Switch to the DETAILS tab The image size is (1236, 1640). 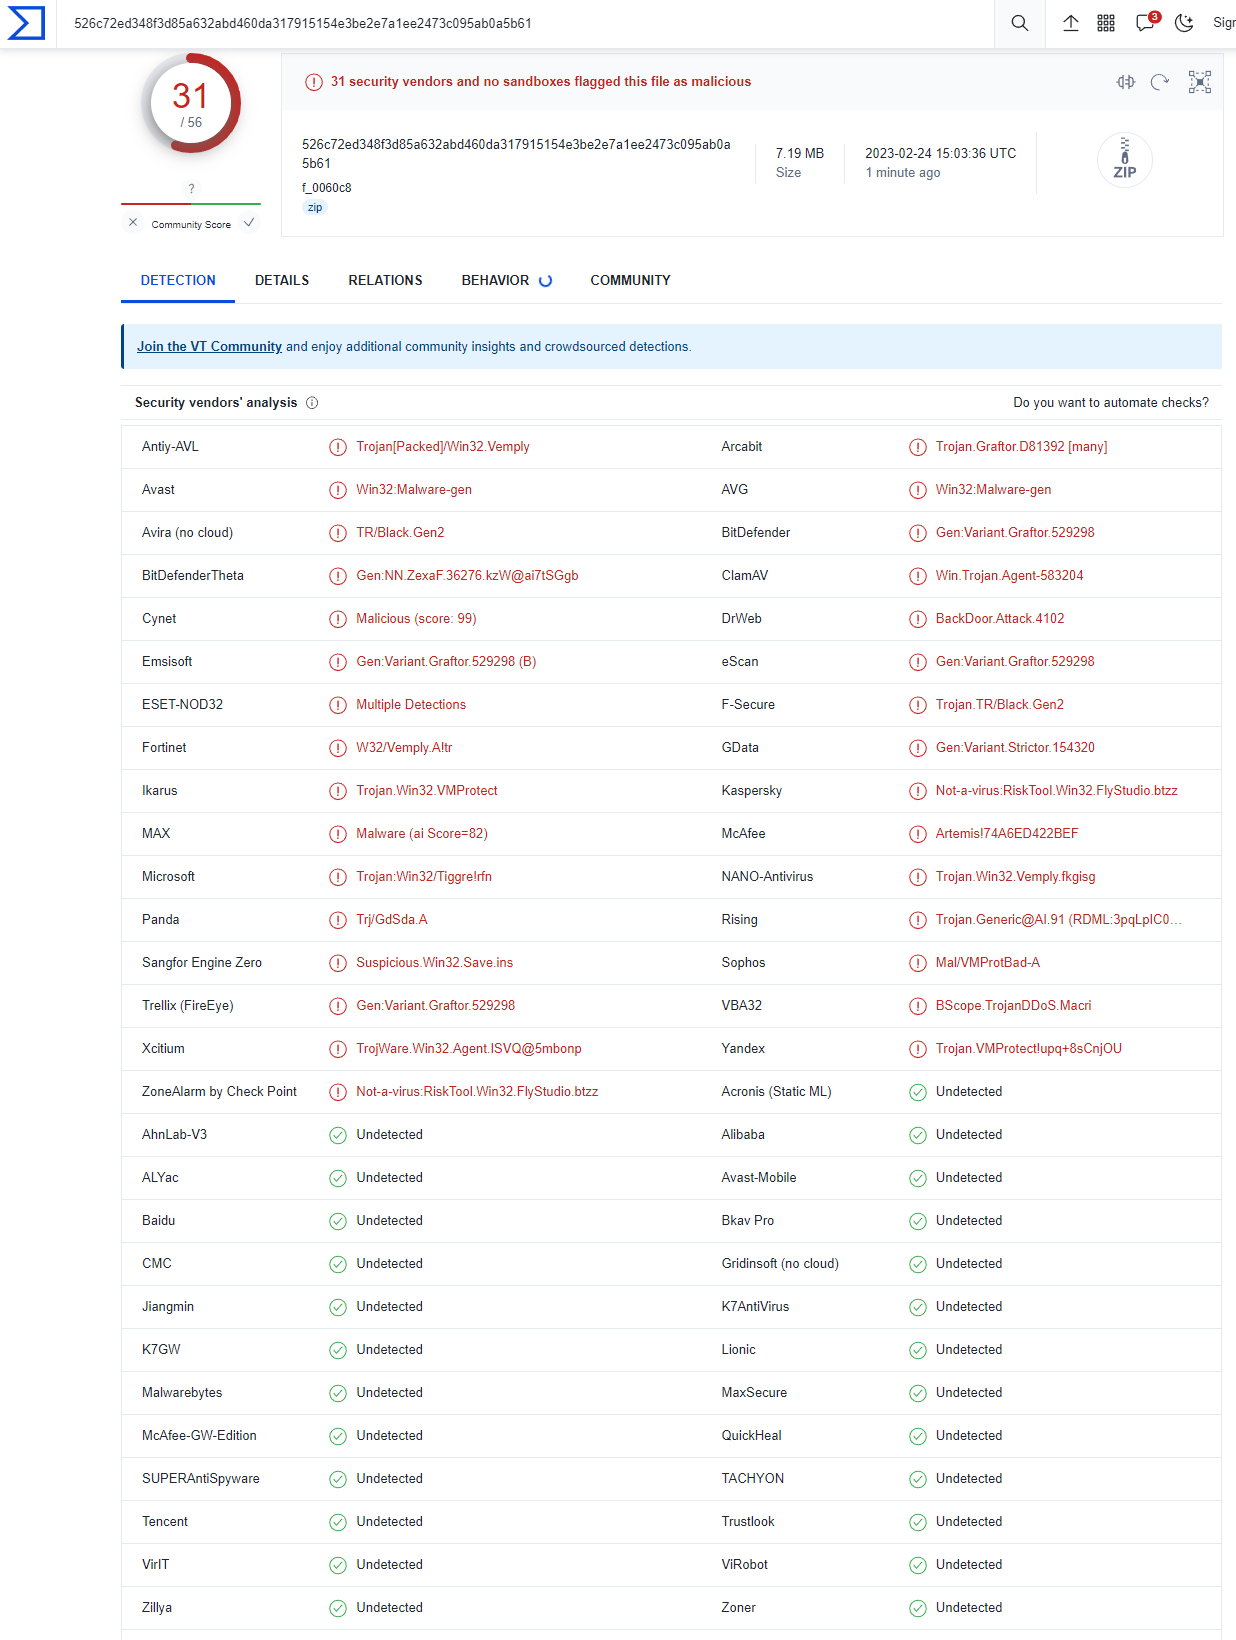coord(282,281)
